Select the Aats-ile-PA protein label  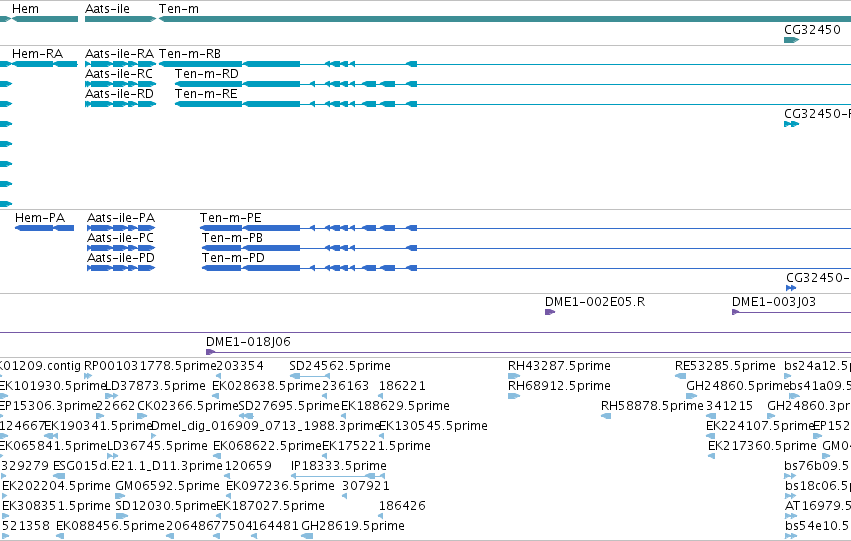click(121, 218)
